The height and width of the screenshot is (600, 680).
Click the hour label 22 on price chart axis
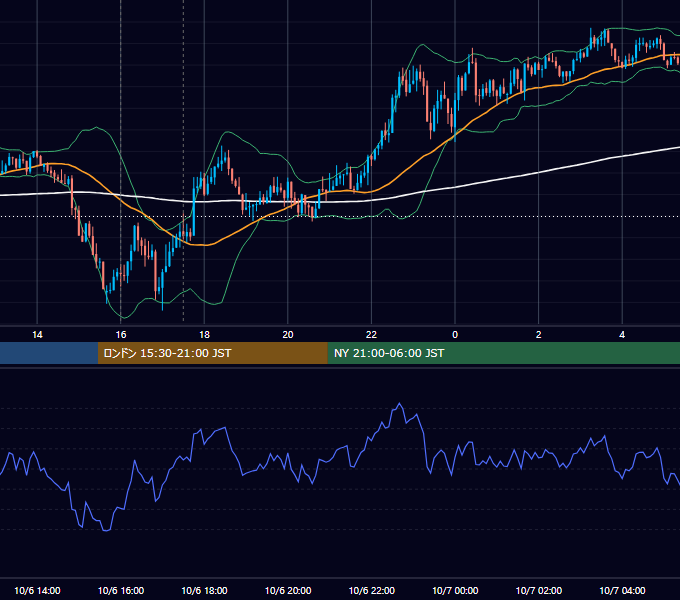372,335
